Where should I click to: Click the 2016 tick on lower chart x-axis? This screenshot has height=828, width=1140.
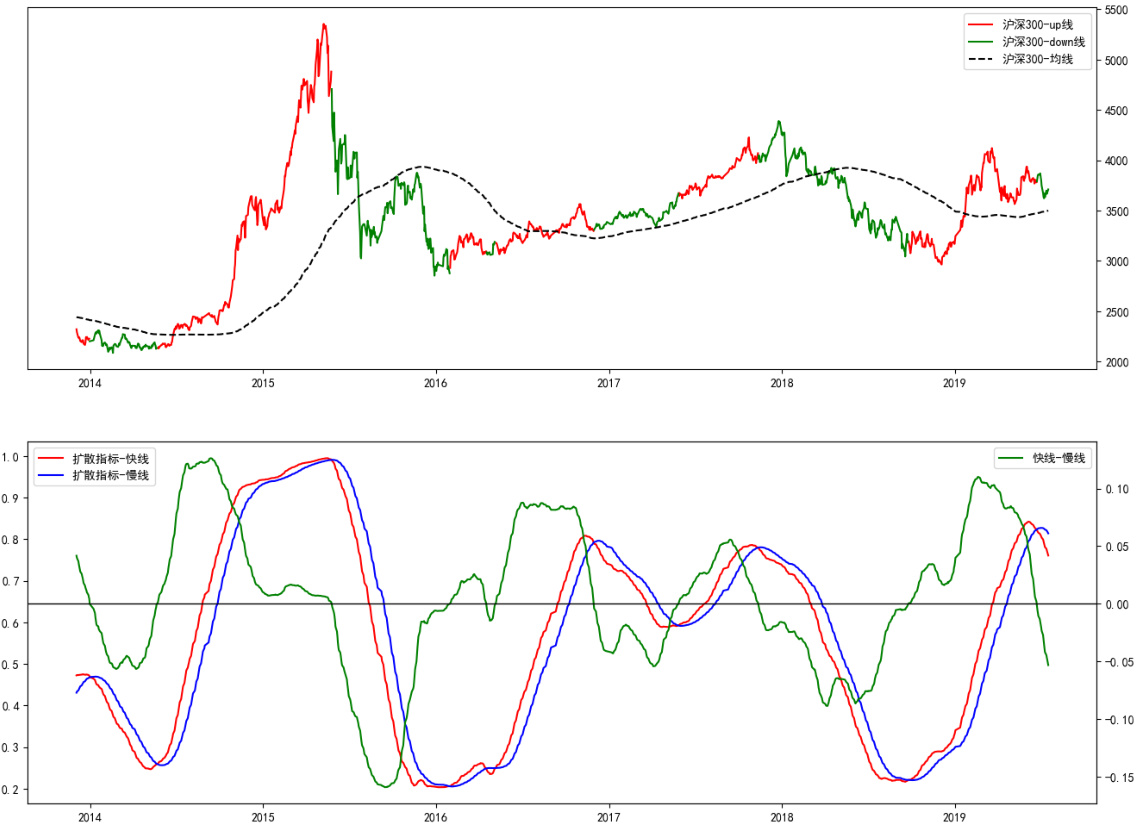pos(436,816)
